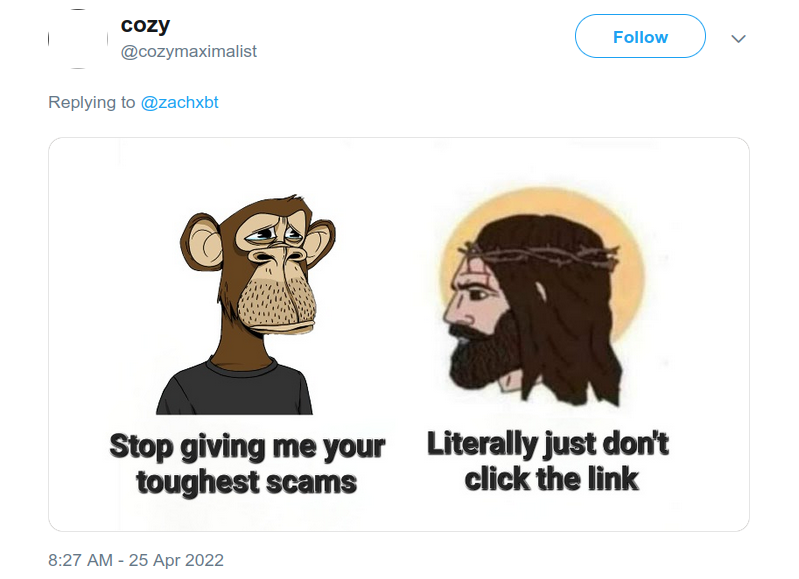Open the @cozymaximalist handle
Screen dimensions: 799x579
pos(189,51)
